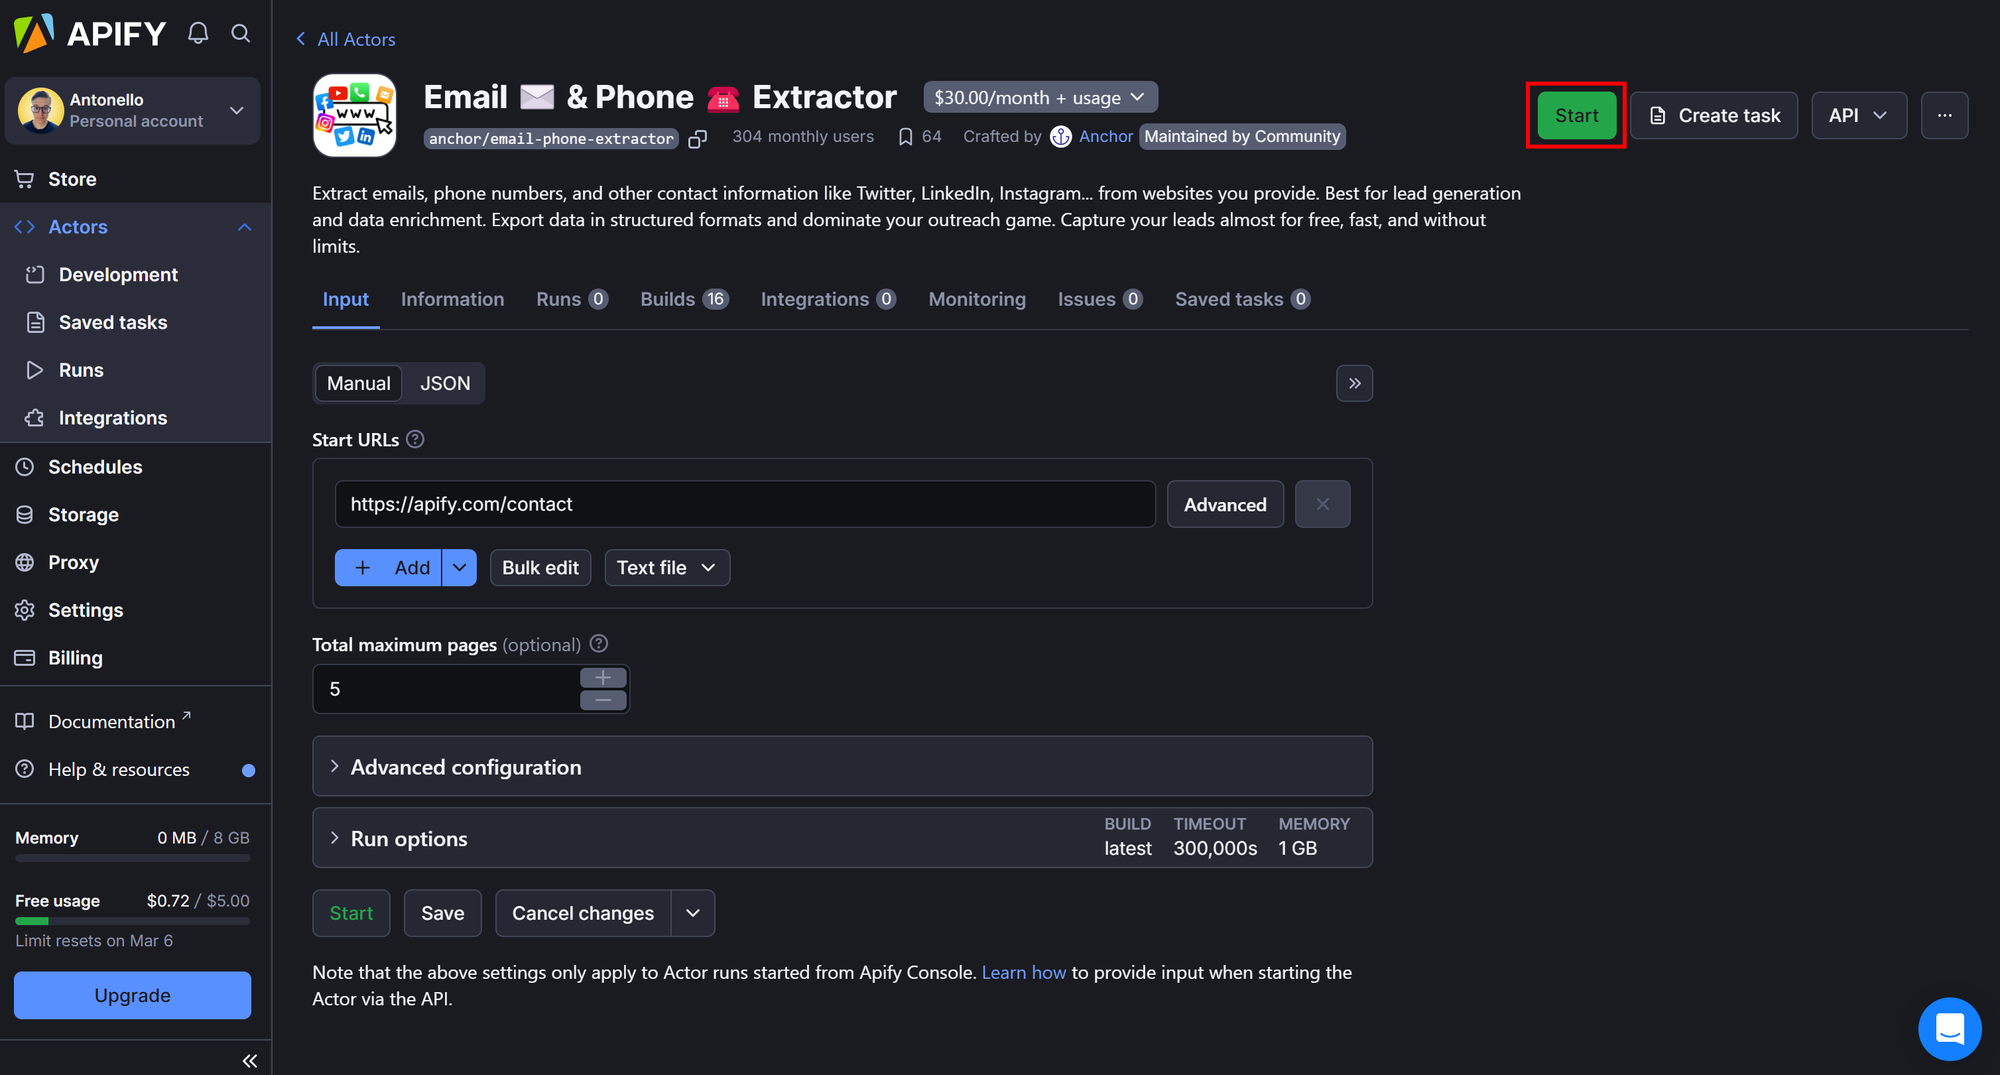Viewport: 2000px width, 1075px height.
Task: Switch to the Information tab
Action: coord(452,299)
